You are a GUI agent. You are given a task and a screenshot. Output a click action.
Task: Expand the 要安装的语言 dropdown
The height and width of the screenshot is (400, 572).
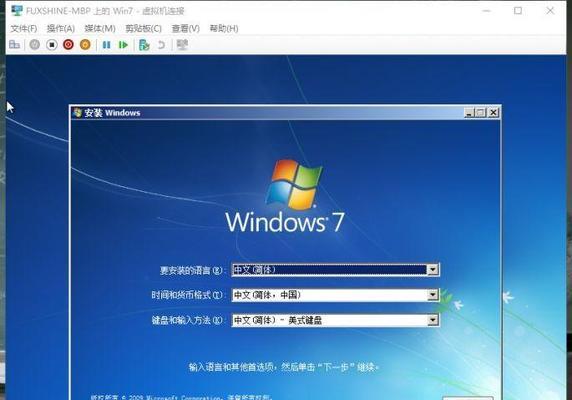[x=433, y=270]
